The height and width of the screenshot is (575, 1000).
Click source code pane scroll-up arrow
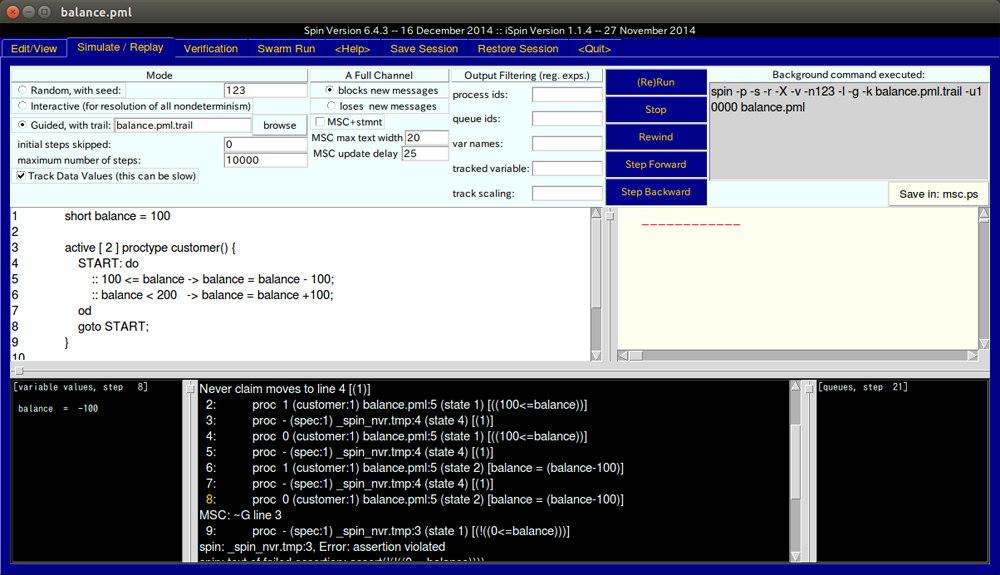pos(596,213)
